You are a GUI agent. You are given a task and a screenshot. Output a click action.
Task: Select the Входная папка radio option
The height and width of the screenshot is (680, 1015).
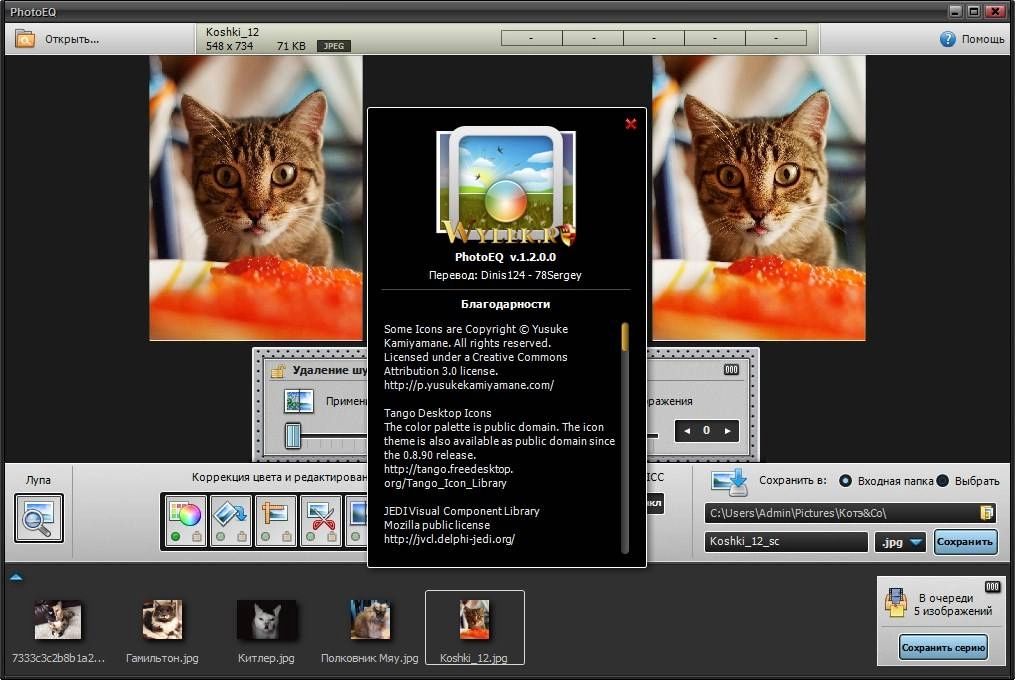pos(845,481)
